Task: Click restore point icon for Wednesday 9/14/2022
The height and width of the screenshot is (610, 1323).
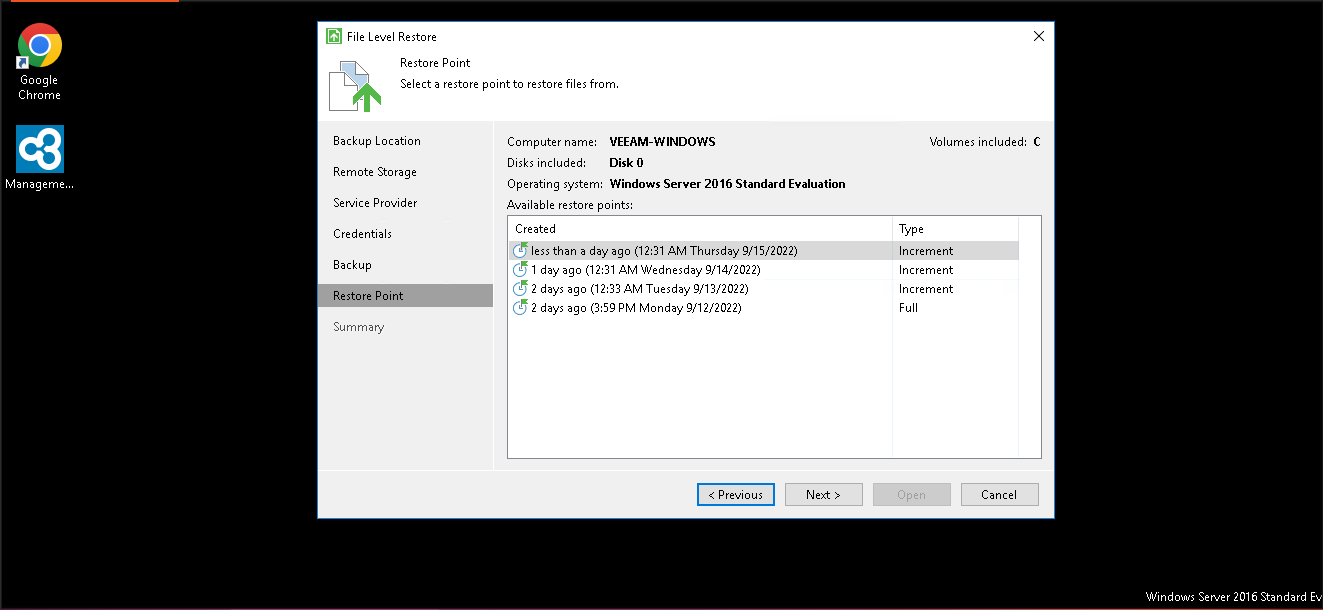Action: (x=520, y=270)
